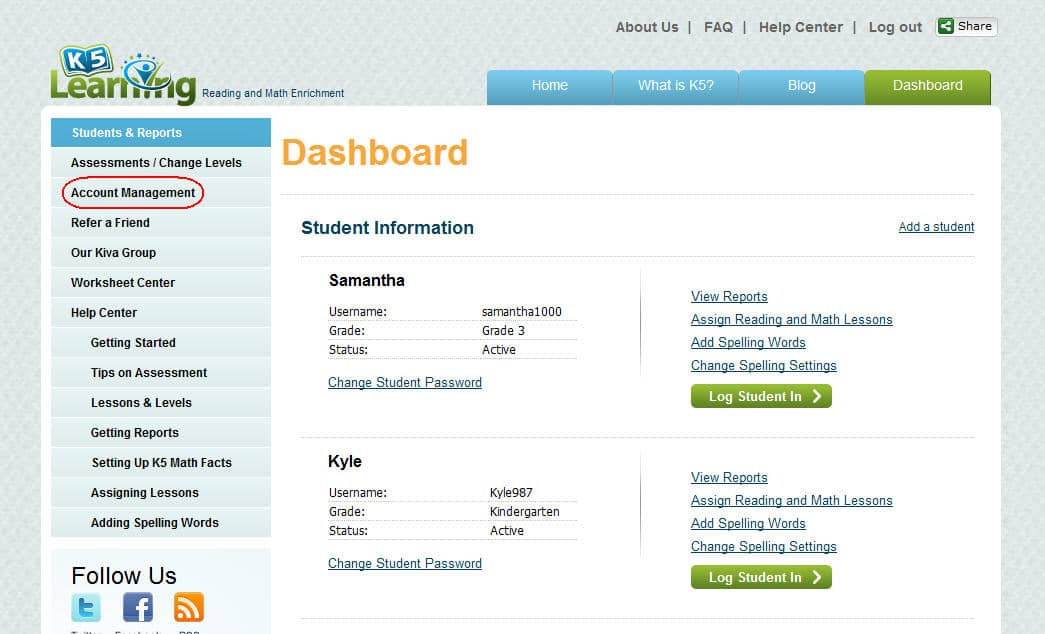
Task: Open Getting Reports topic
Action: 161,433
